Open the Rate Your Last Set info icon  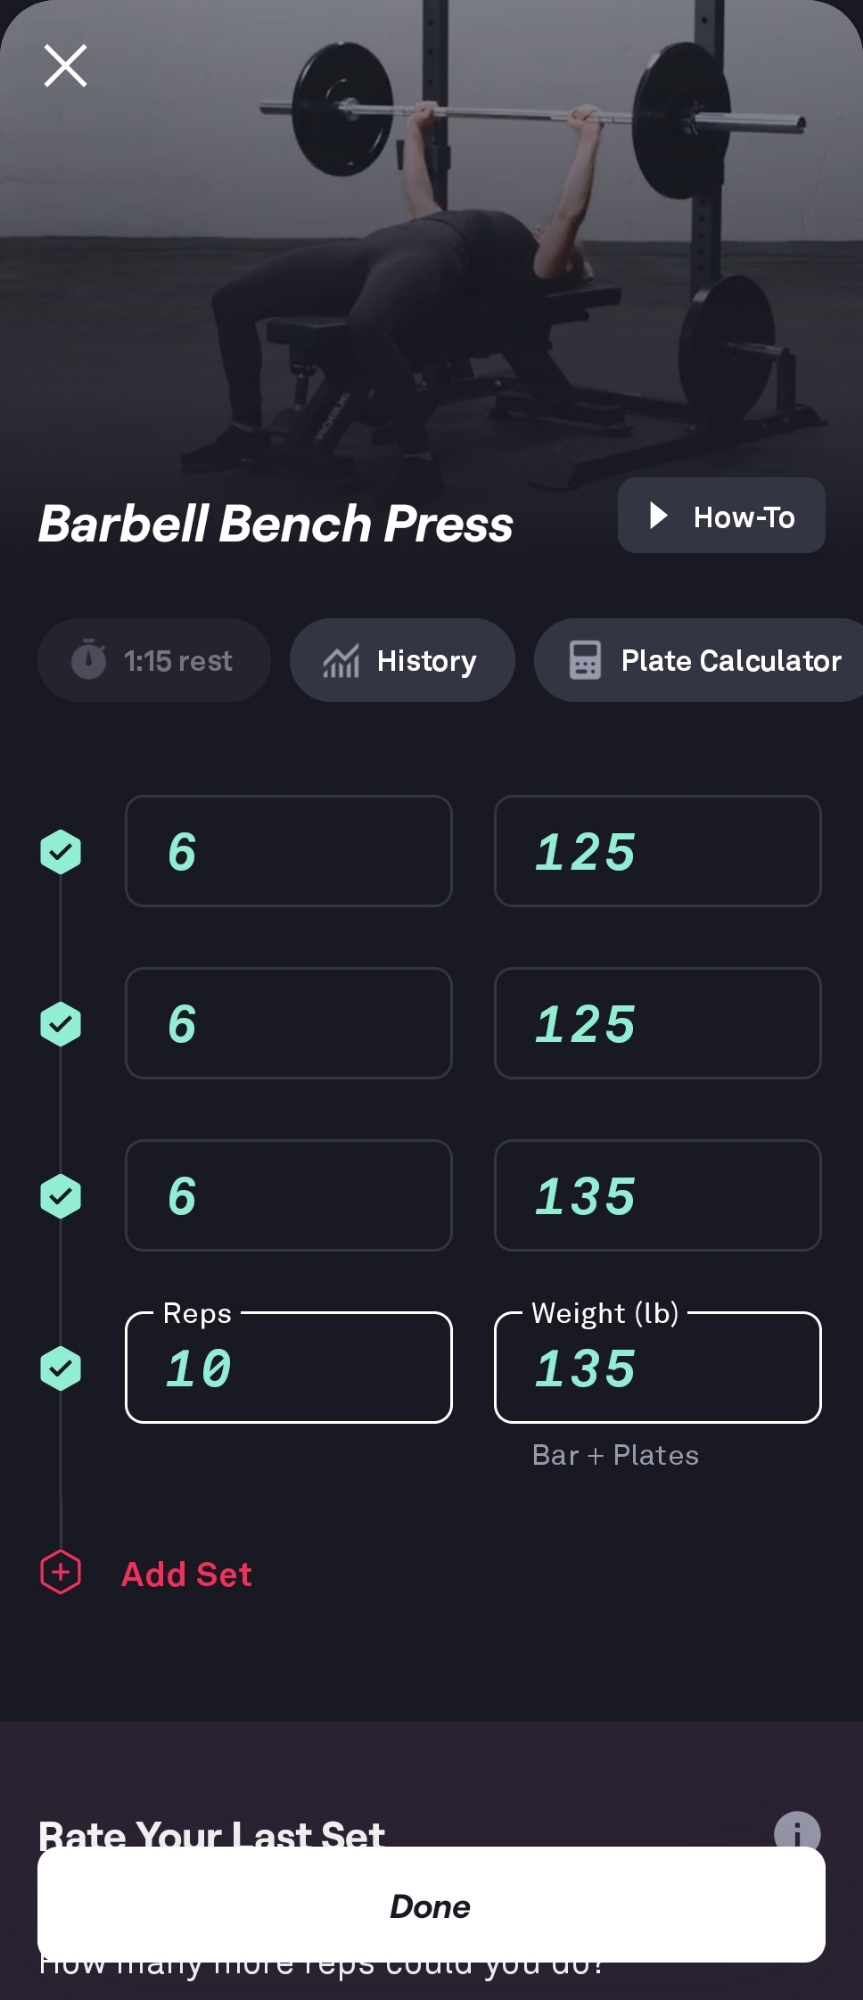(797, 1833)
